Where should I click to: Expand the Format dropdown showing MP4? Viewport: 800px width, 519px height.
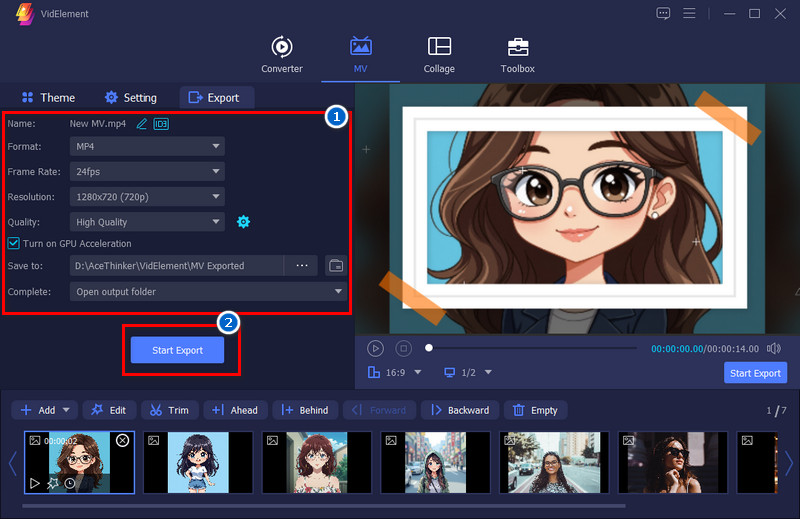click(x=147, y=147)
